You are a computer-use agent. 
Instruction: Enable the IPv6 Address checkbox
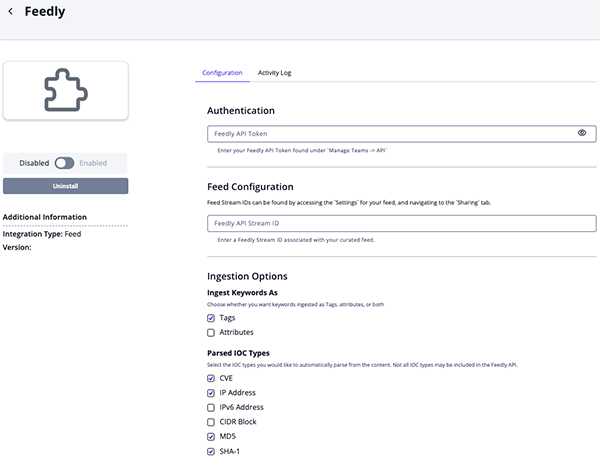point(211,407)
